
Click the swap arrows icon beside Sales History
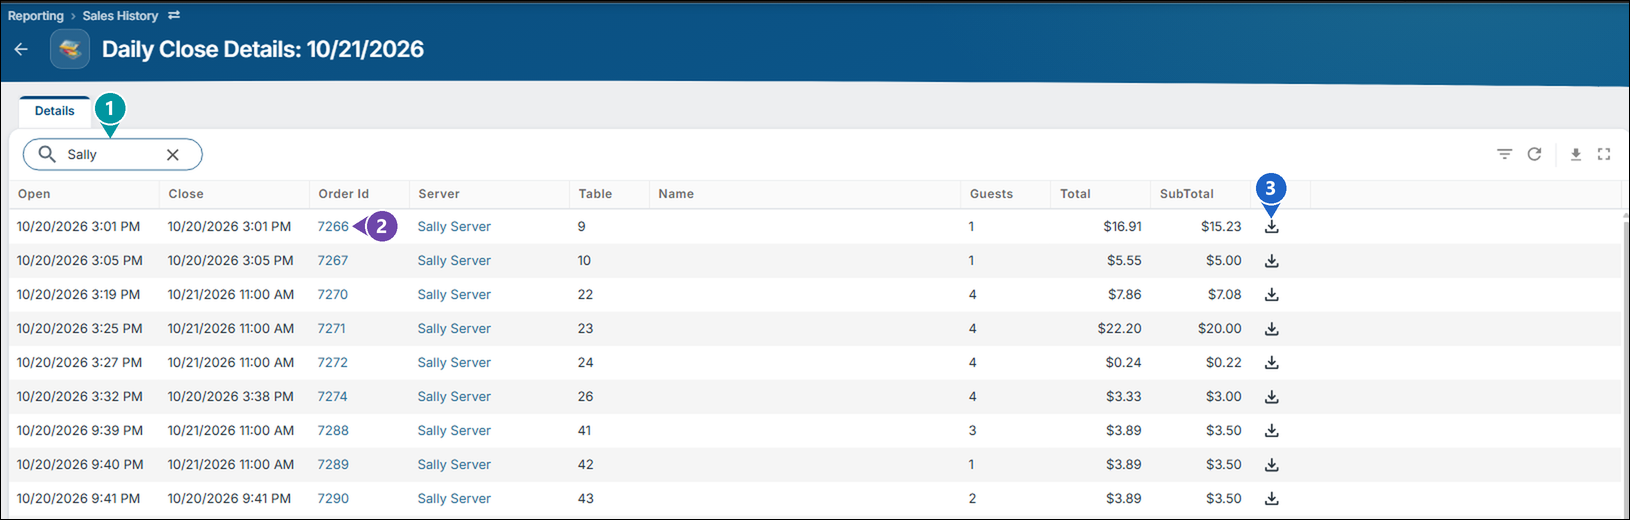pos(174,15)
